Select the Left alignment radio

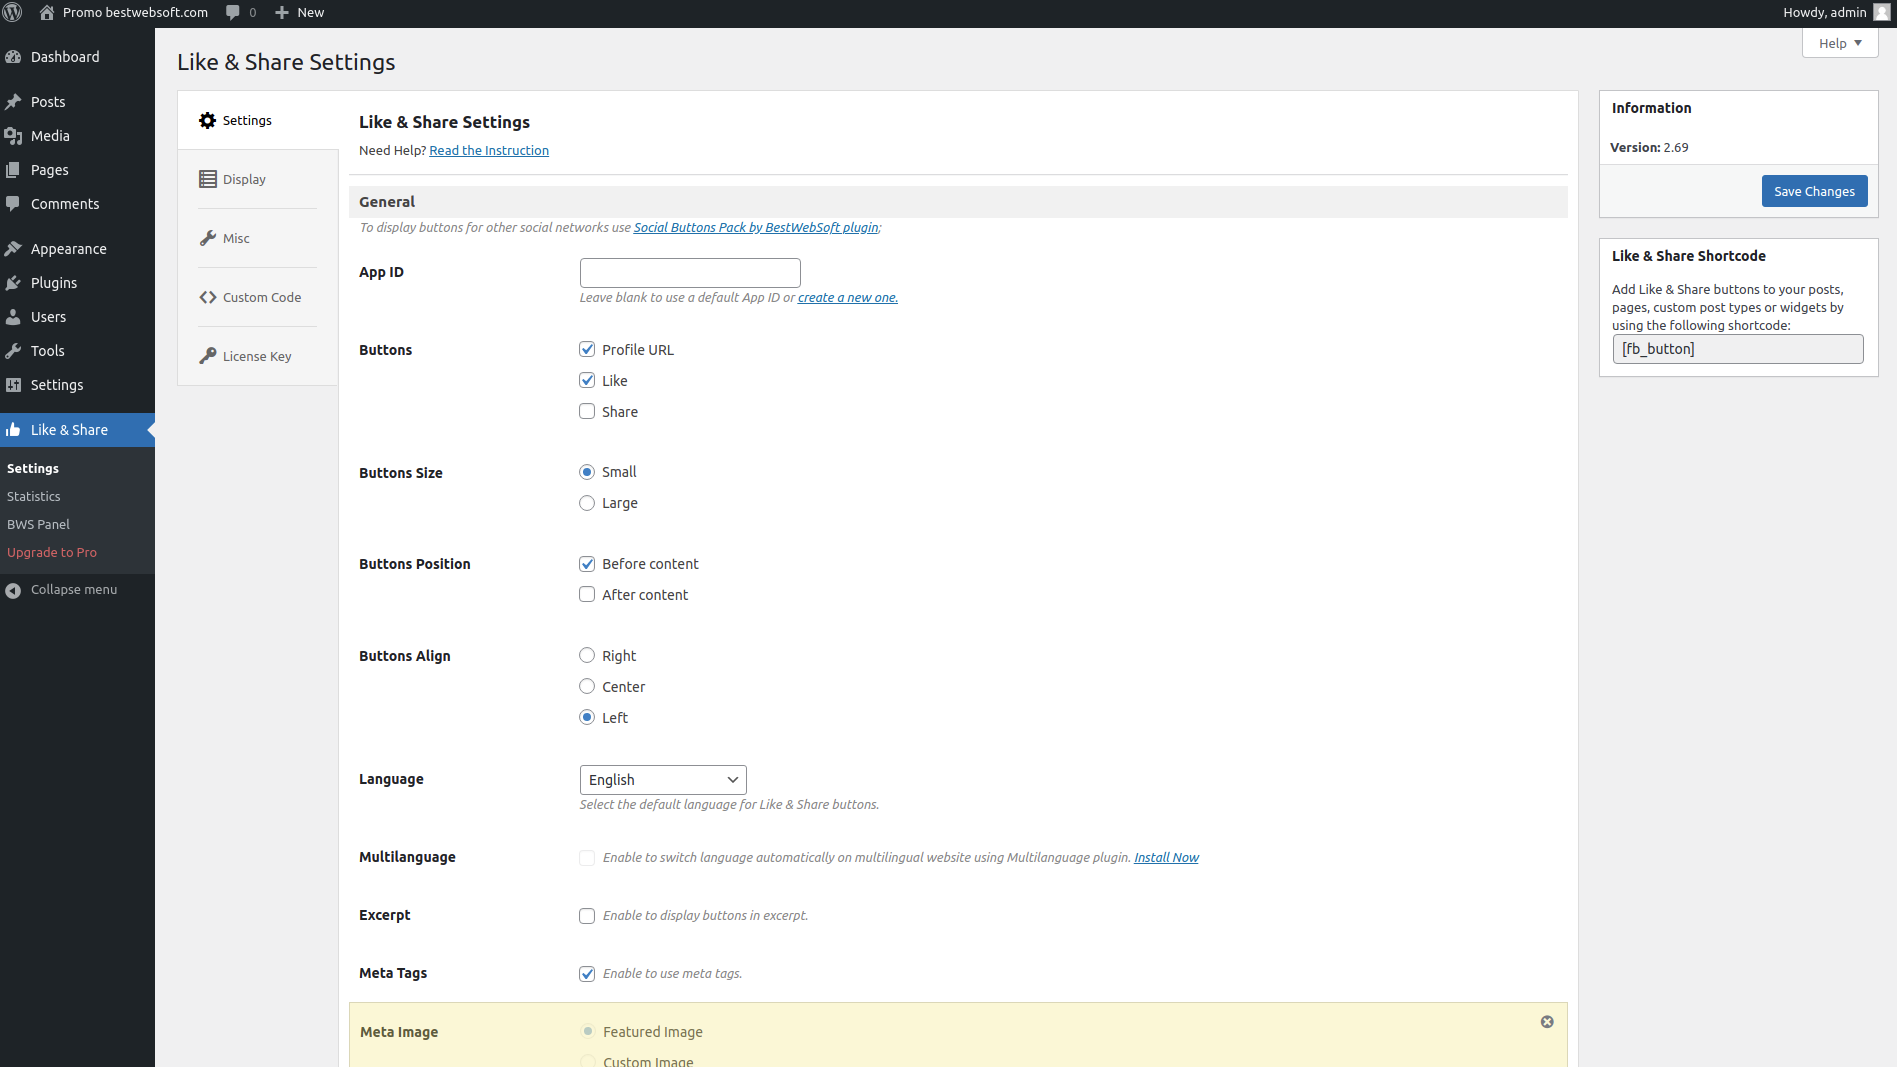tap(587, 718)
